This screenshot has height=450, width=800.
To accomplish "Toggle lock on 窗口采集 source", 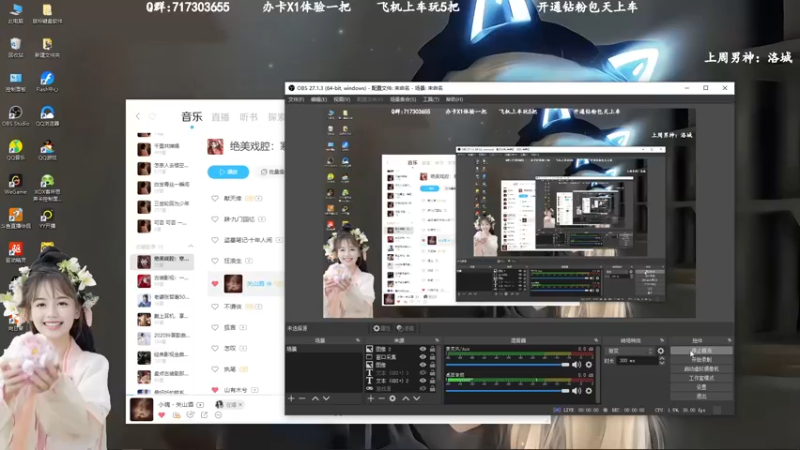I will [432, 357].
